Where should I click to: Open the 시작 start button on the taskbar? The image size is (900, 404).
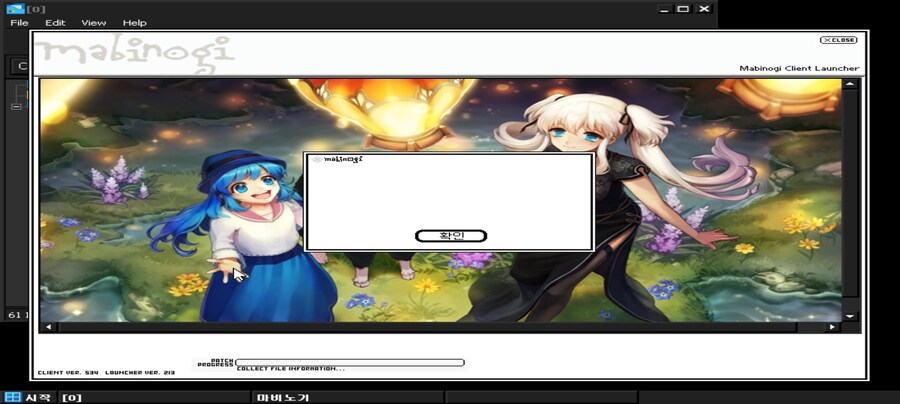point(29,397)
